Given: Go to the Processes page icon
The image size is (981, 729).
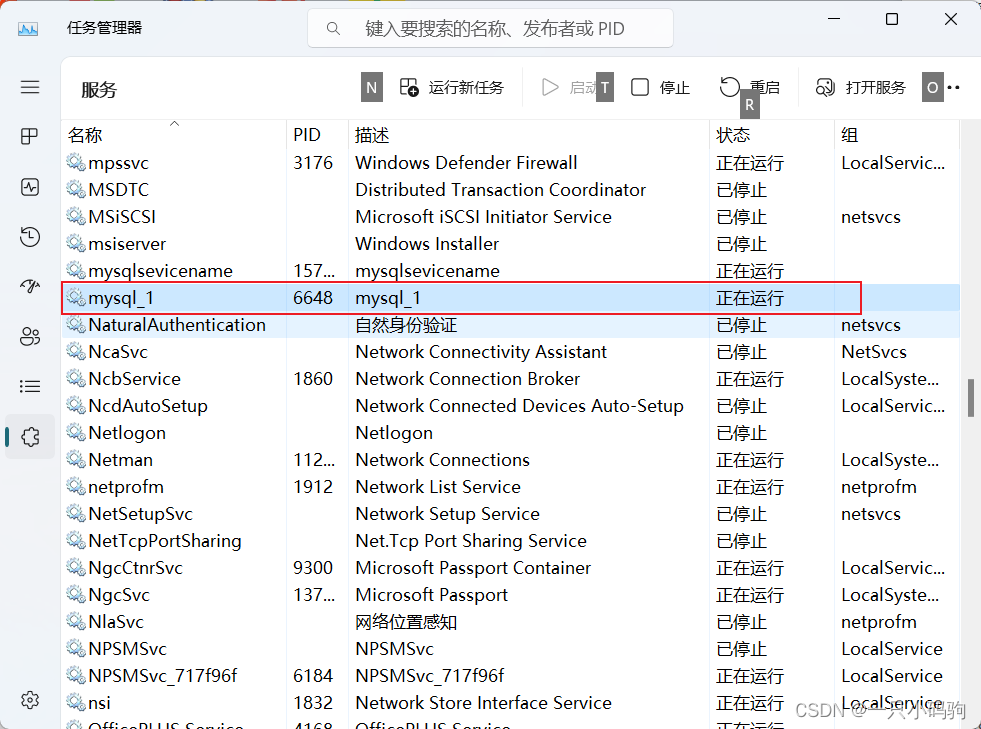Looking at the screenshot, I should tap(29, 136).
